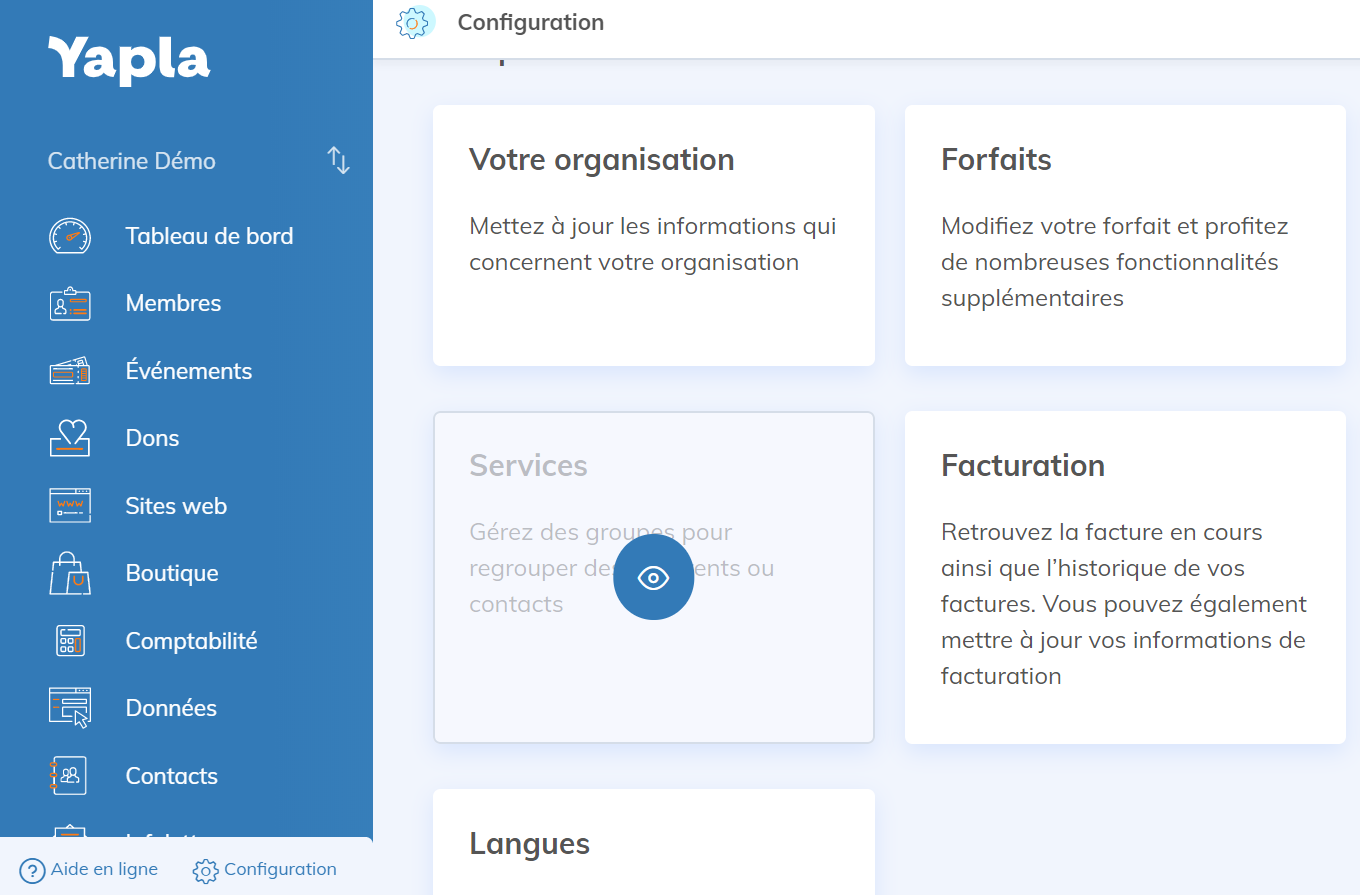Image resolution: width=1360 pixels, height=895 pixels.
Task: Click the Contacts address book icon
Action: click(70, 776)
